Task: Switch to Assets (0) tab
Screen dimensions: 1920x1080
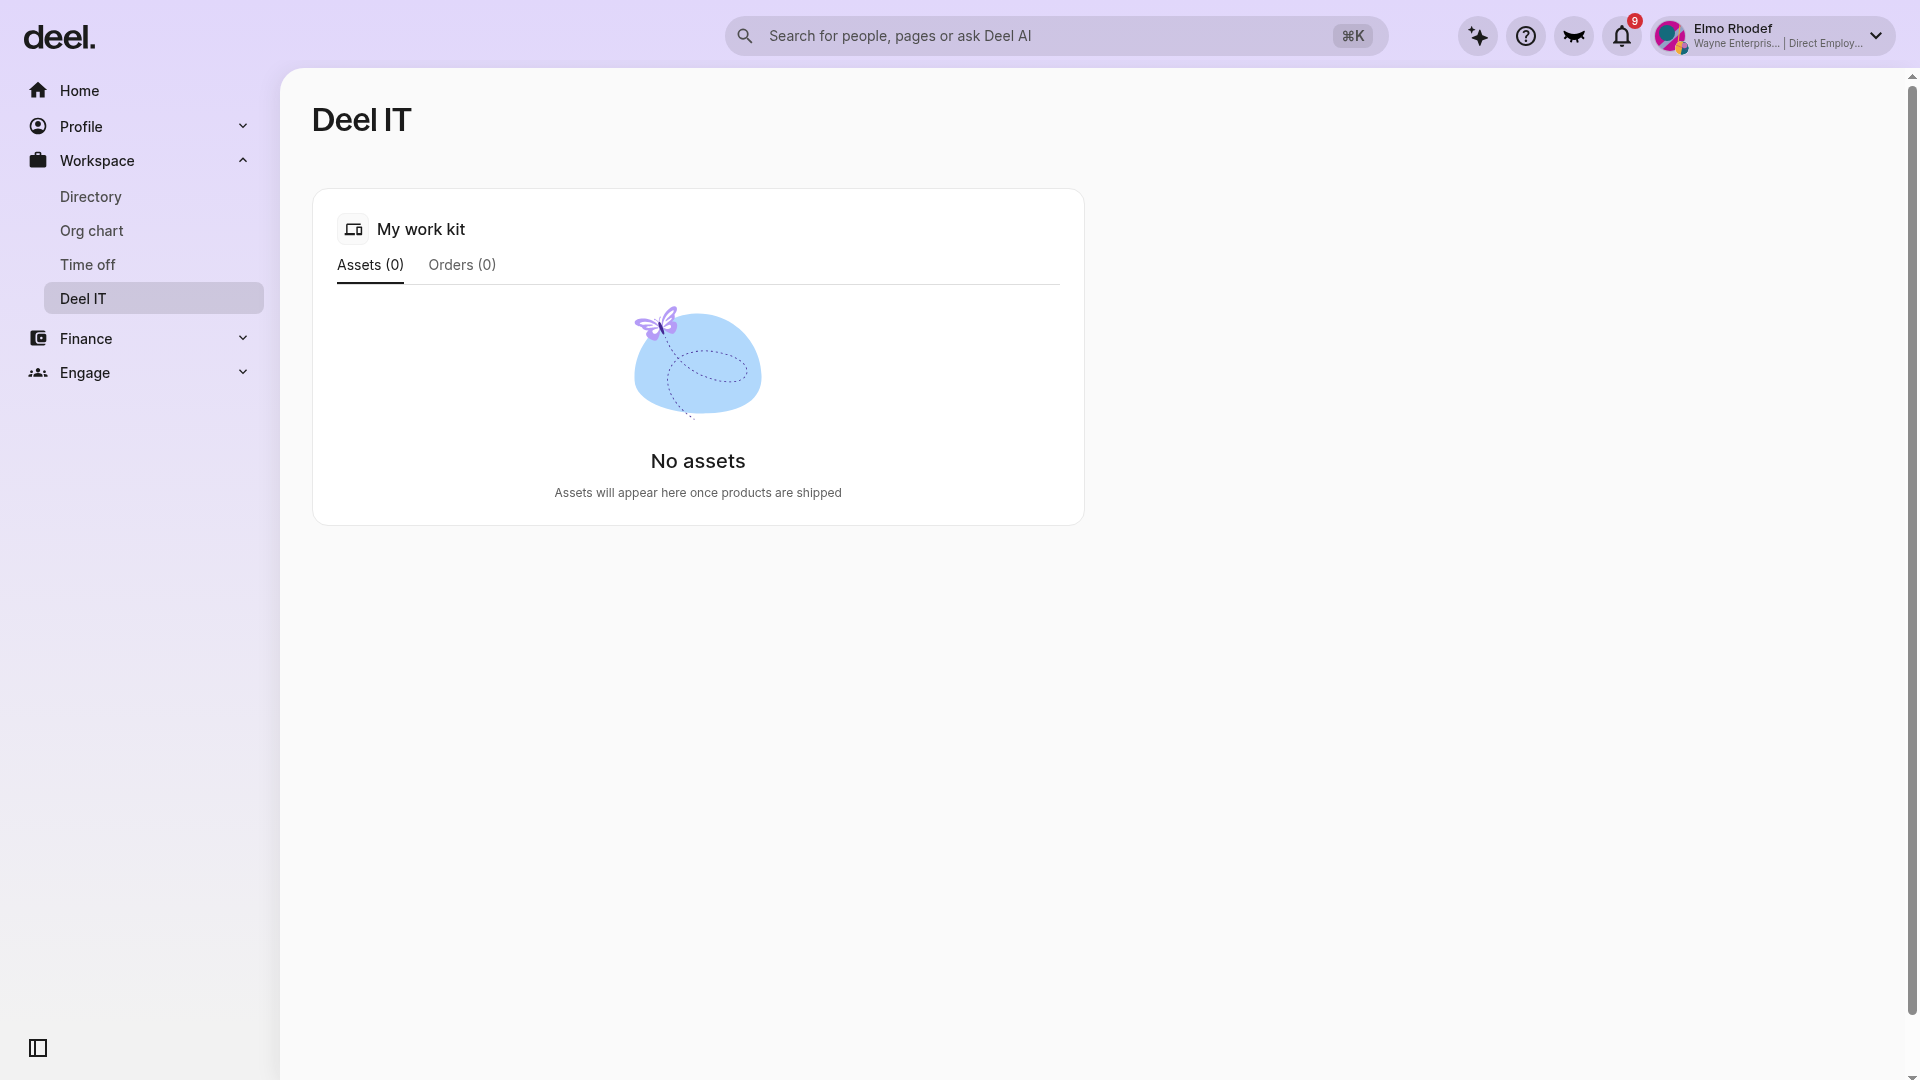Action: coord(370,265)
